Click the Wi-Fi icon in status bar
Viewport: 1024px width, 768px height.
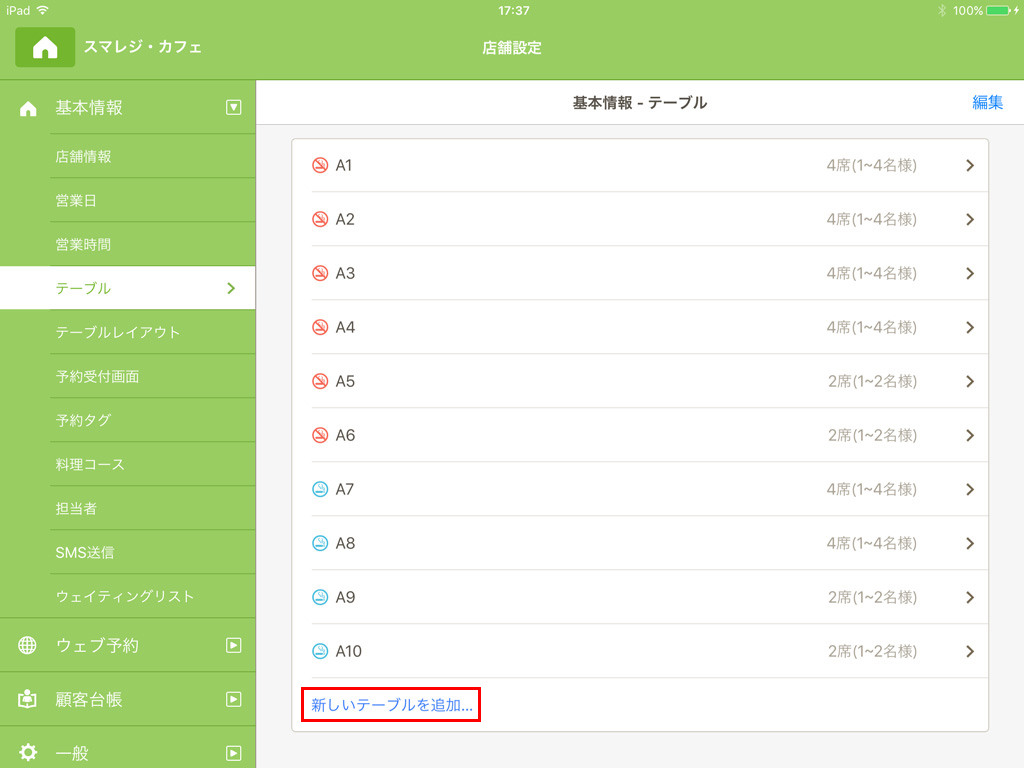pos(42,10)
